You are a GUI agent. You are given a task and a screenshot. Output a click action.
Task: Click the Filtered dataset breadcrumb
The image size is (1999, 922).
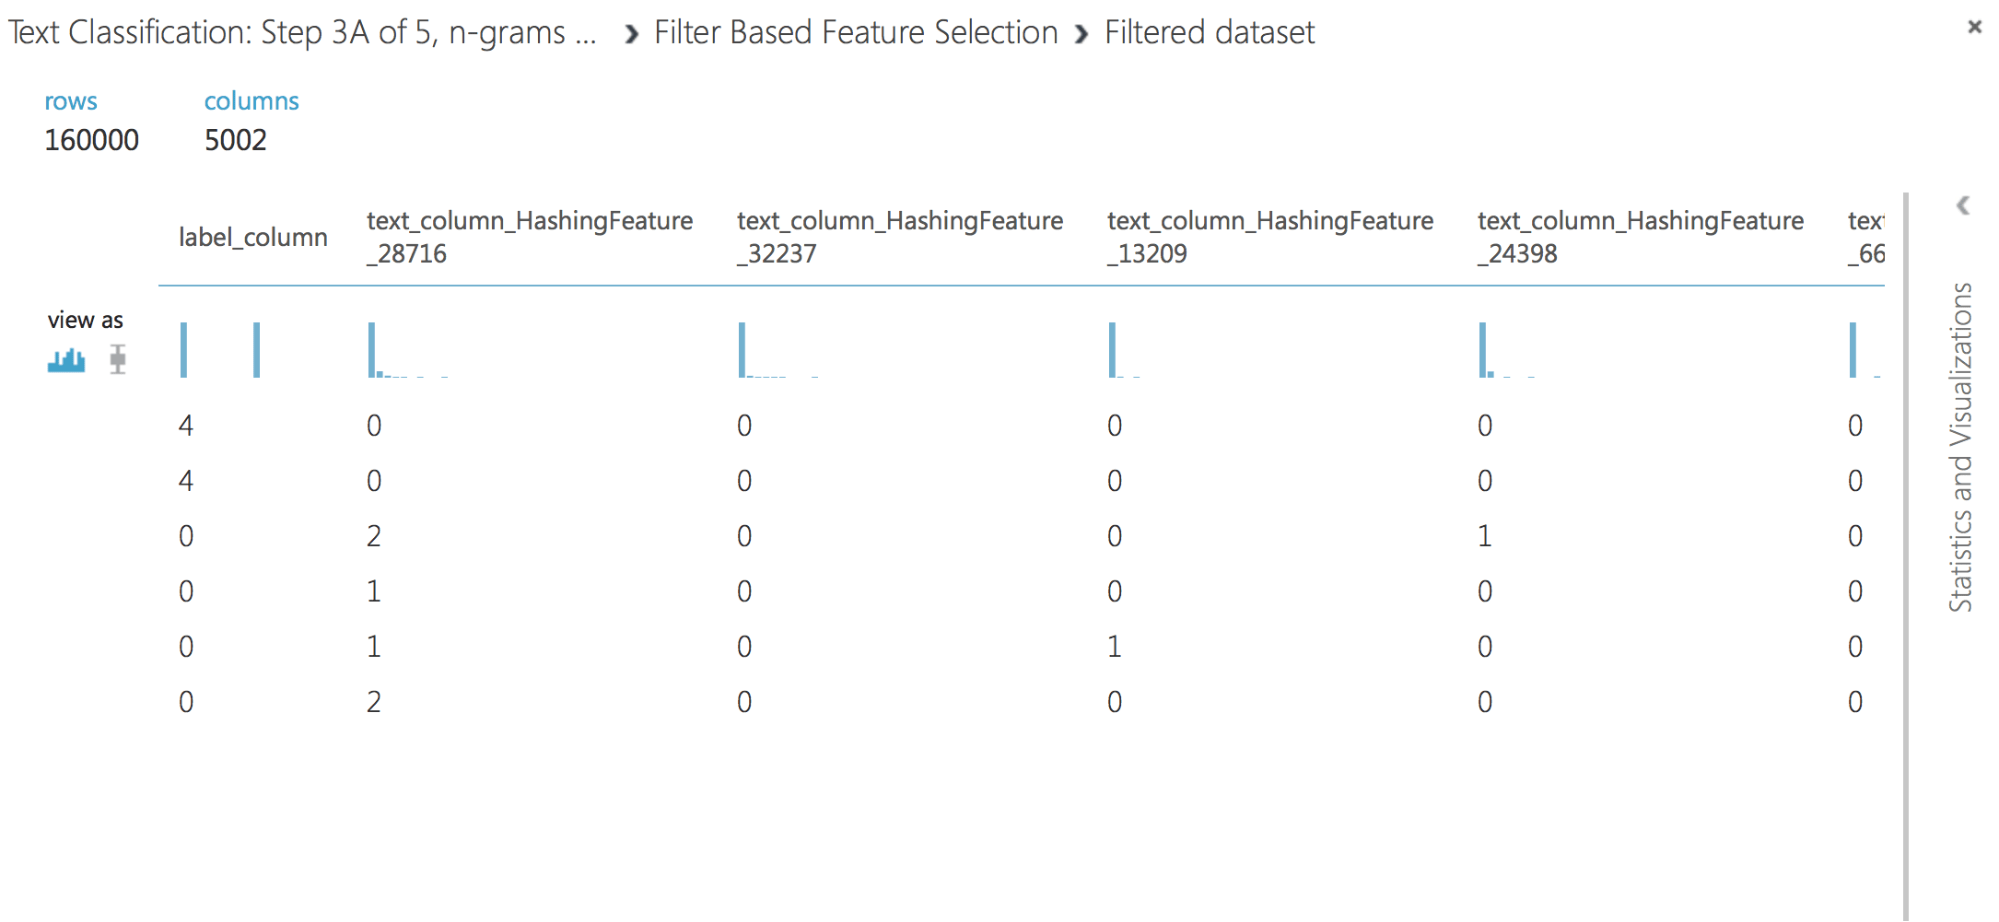[1209, 33]
